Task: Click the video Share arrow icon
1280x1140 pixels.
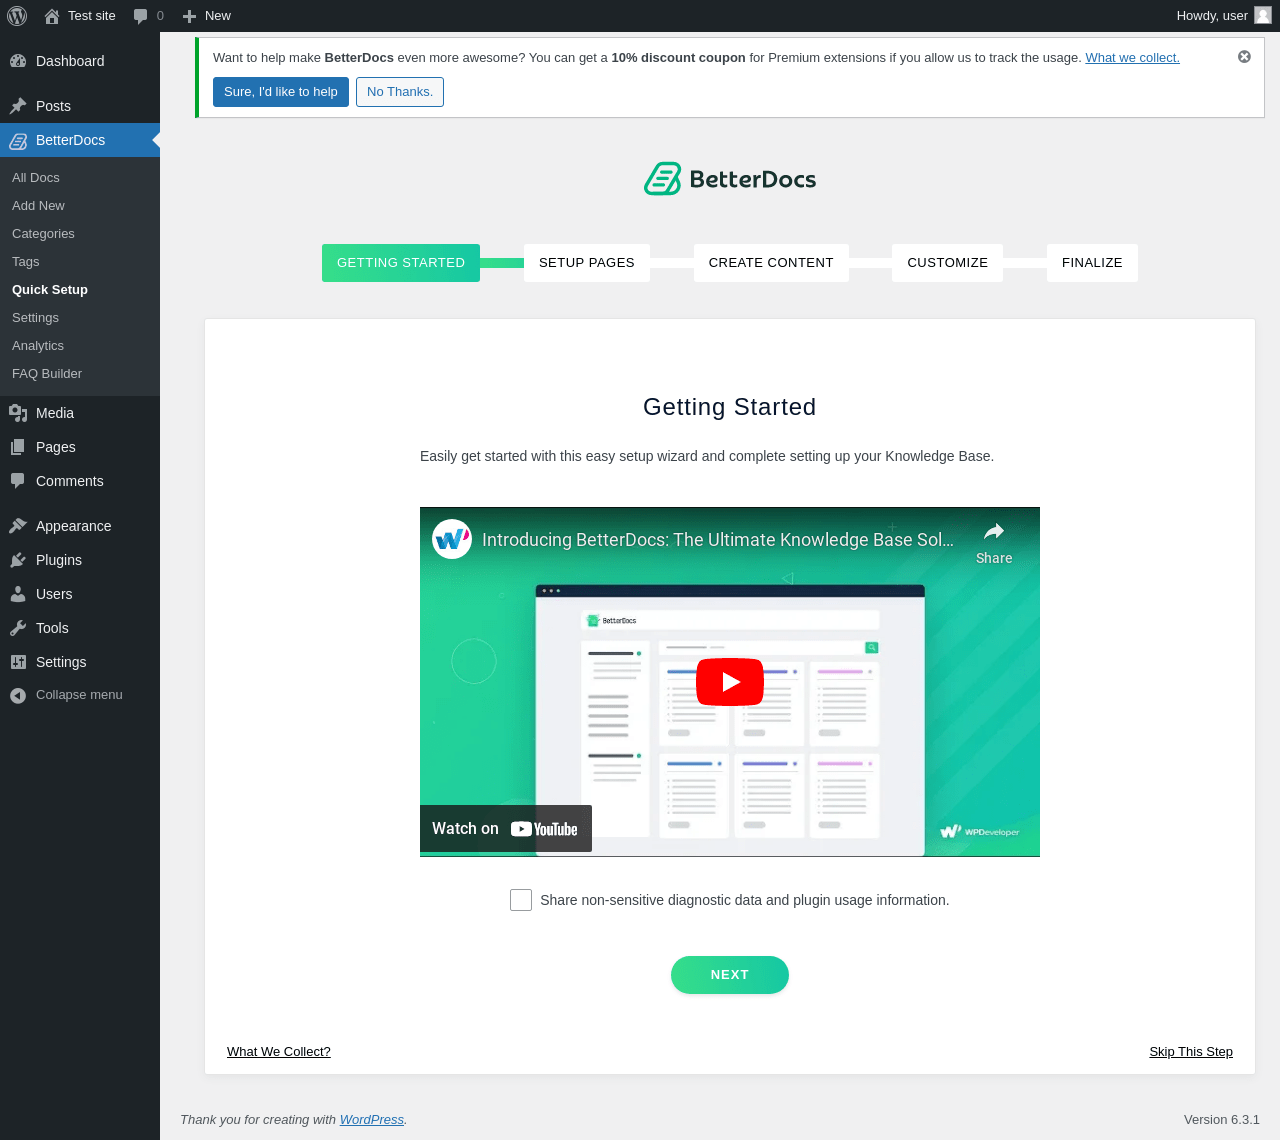Action: click(x=994, y=531)
